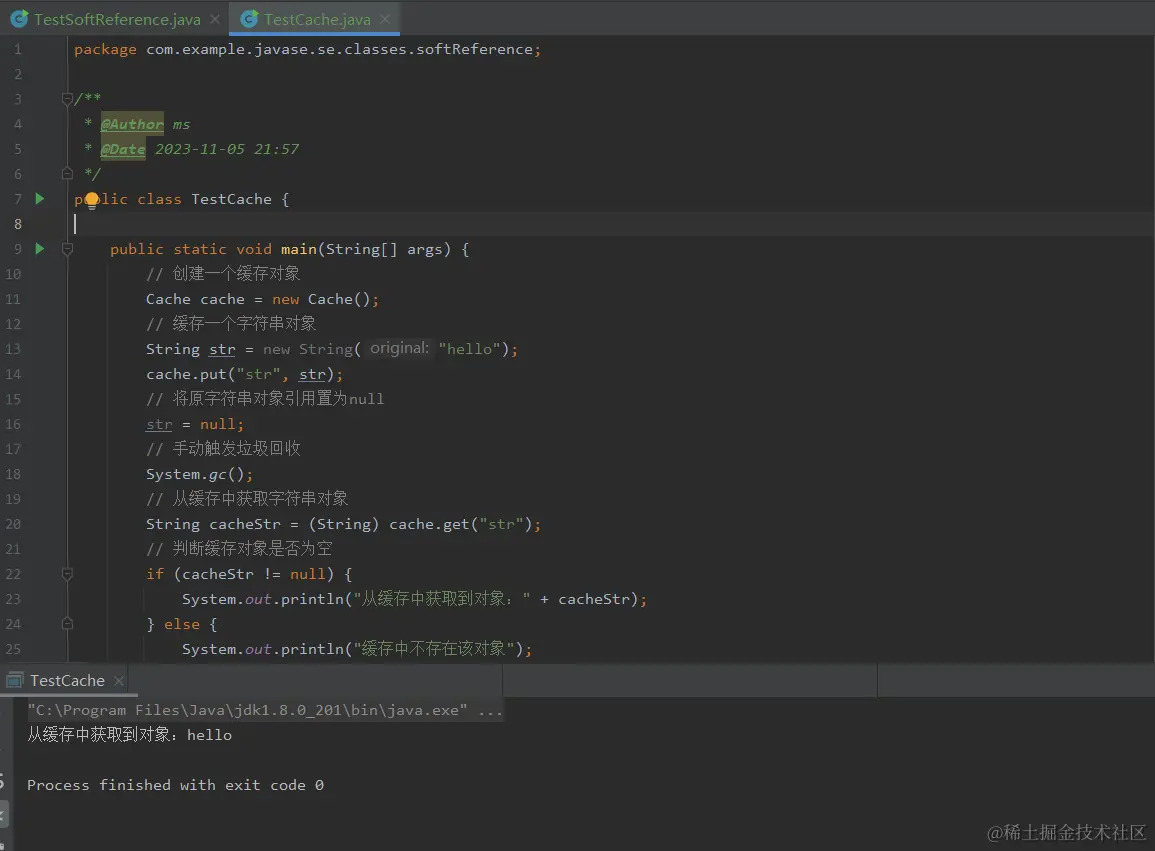Click the "hello" string literal

click(x=469, y=349)
